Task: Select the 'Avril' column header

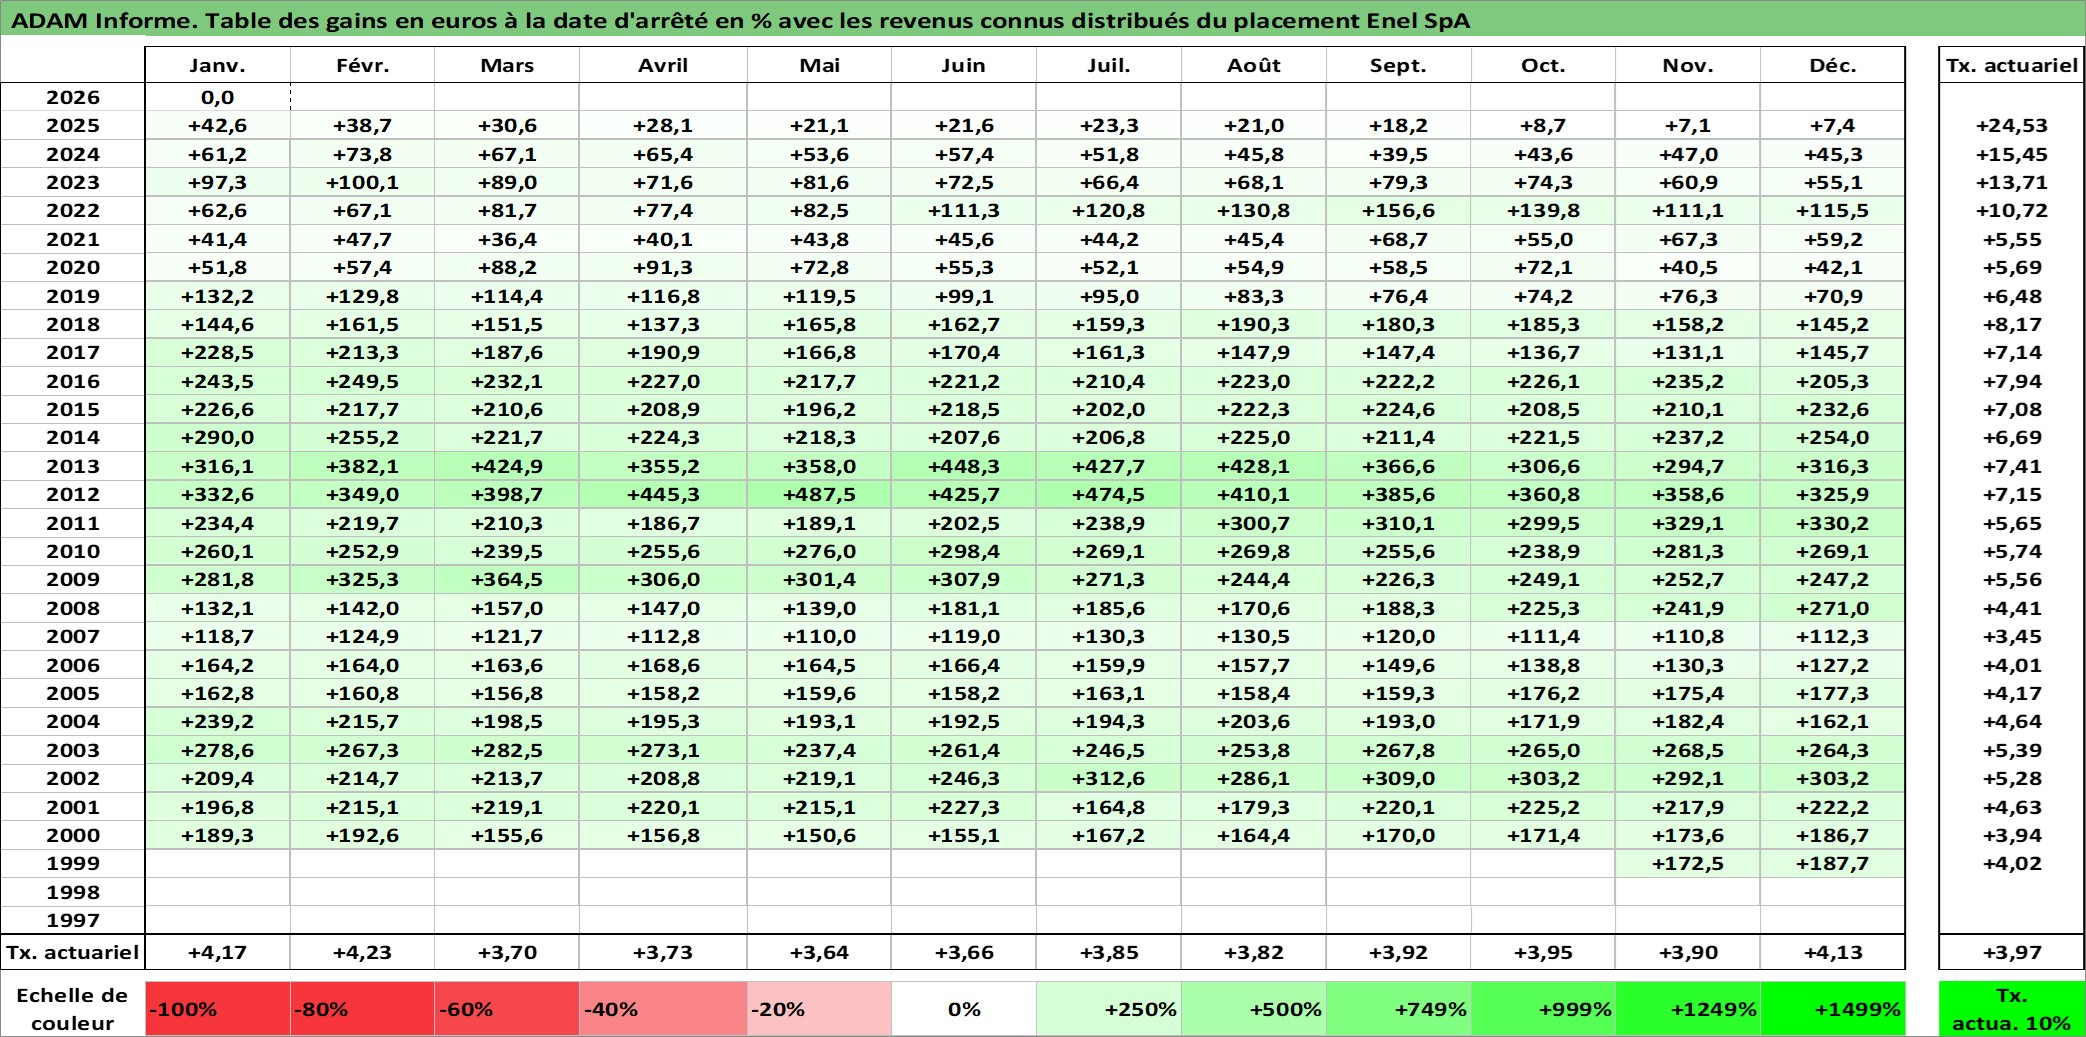Action: coord(663,65)
